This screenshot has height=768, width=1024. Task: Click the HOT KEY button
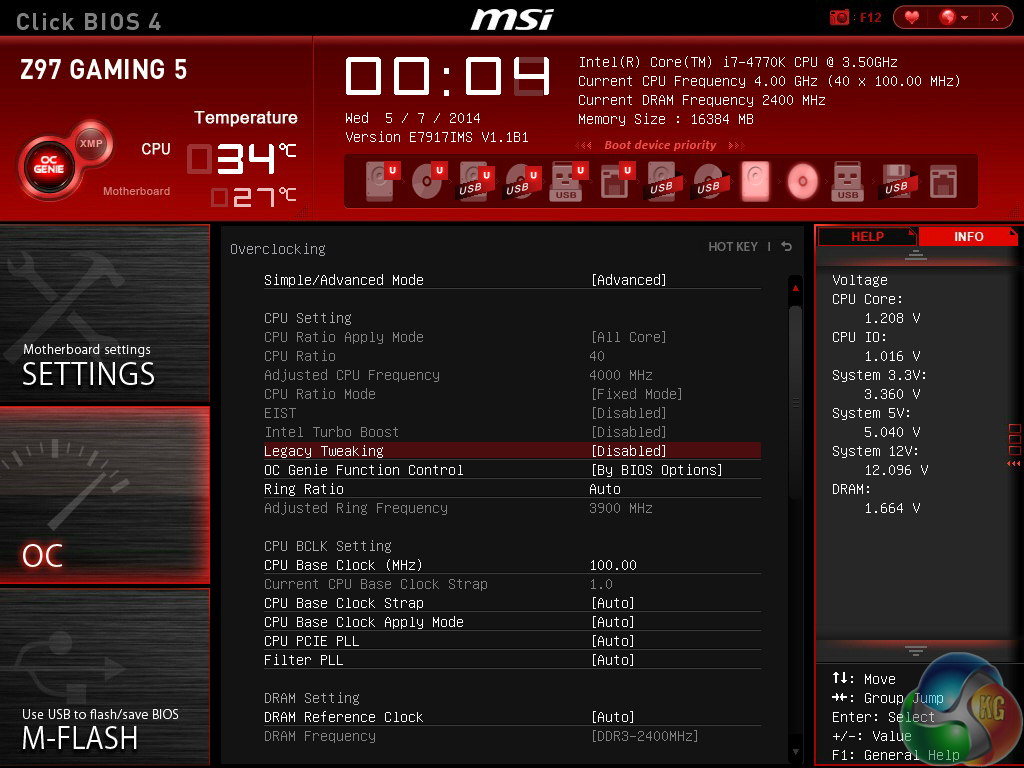coord(733,246)
